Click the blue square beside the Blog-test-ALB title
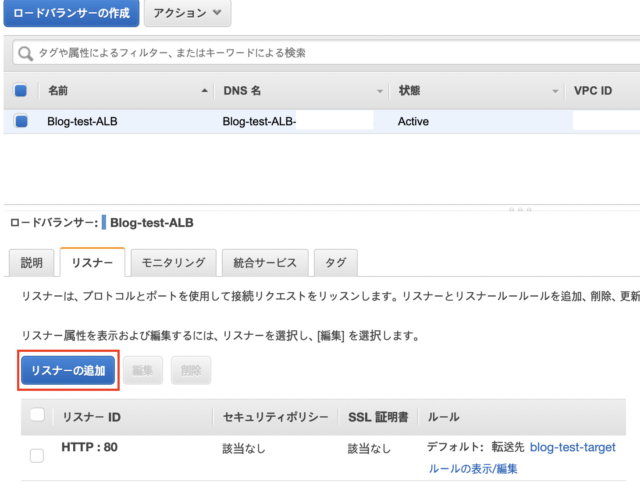The height and width of the screenshot is (496, 640). click(x=104, y=222)
